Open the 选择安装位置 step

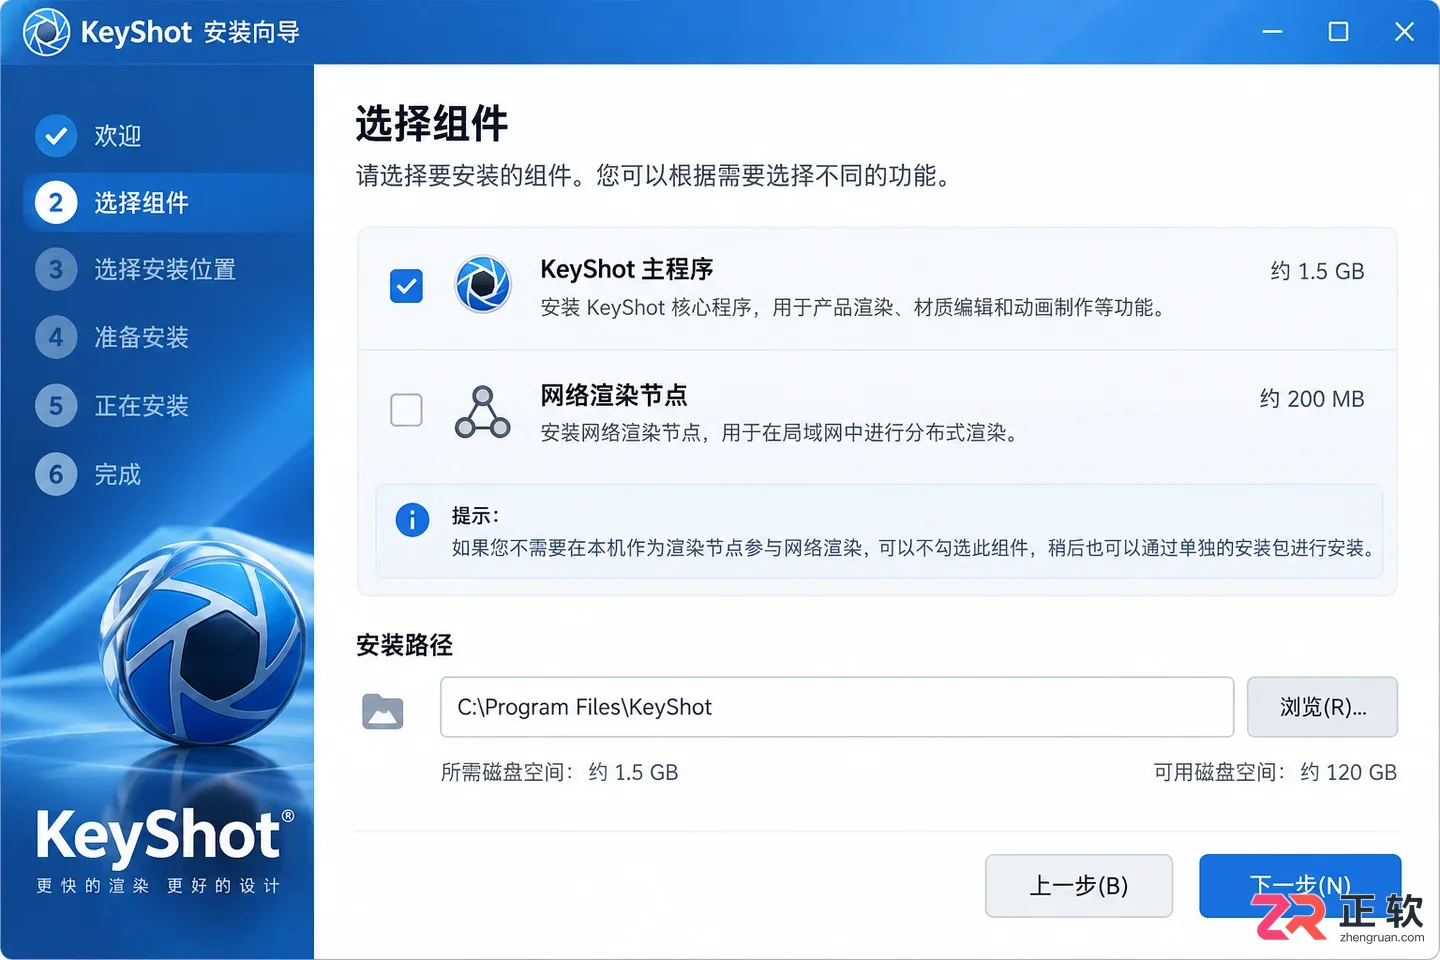point(165,270)
